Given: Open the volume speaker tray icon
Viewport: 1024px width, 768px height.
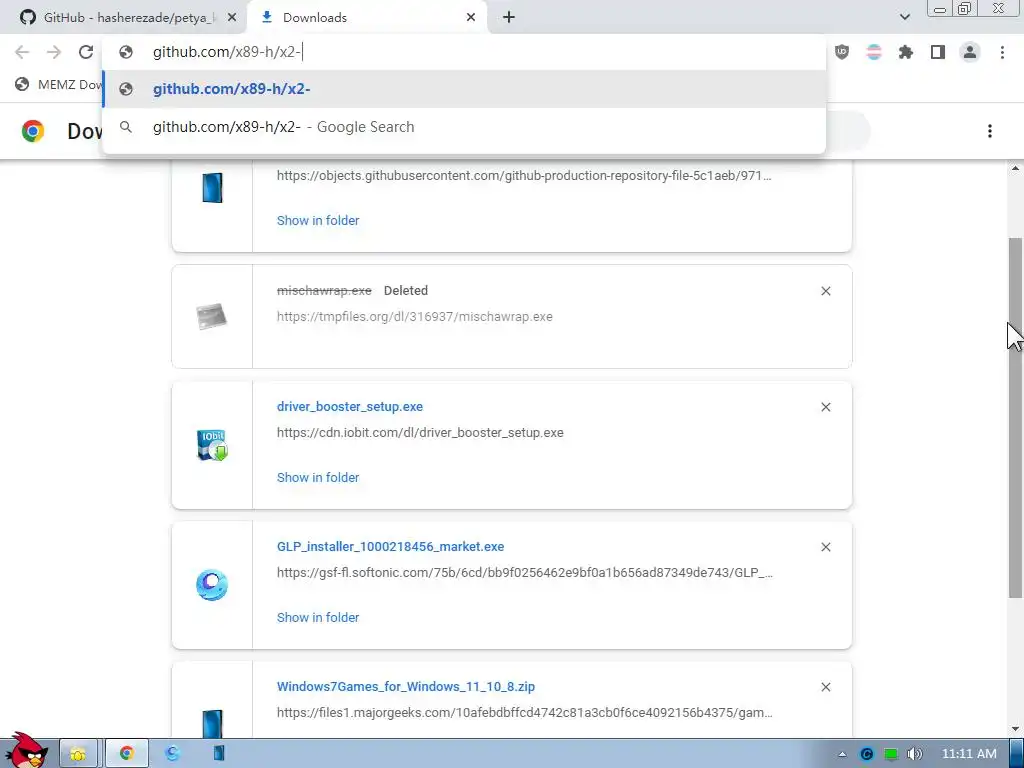Looking at the screenshot, I should point(915,754).
